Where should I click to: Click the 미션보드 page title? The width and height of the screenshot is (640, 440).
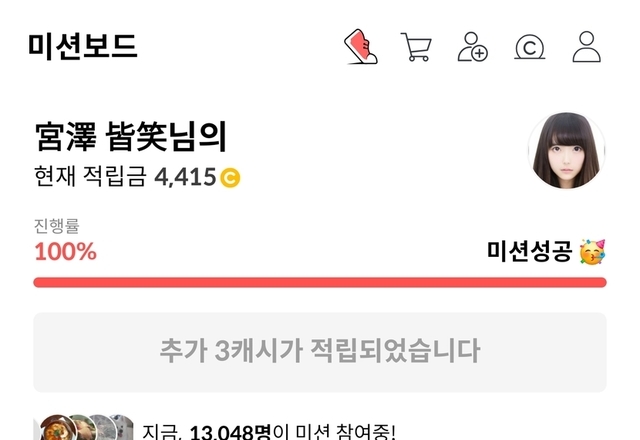click(82, 47)
